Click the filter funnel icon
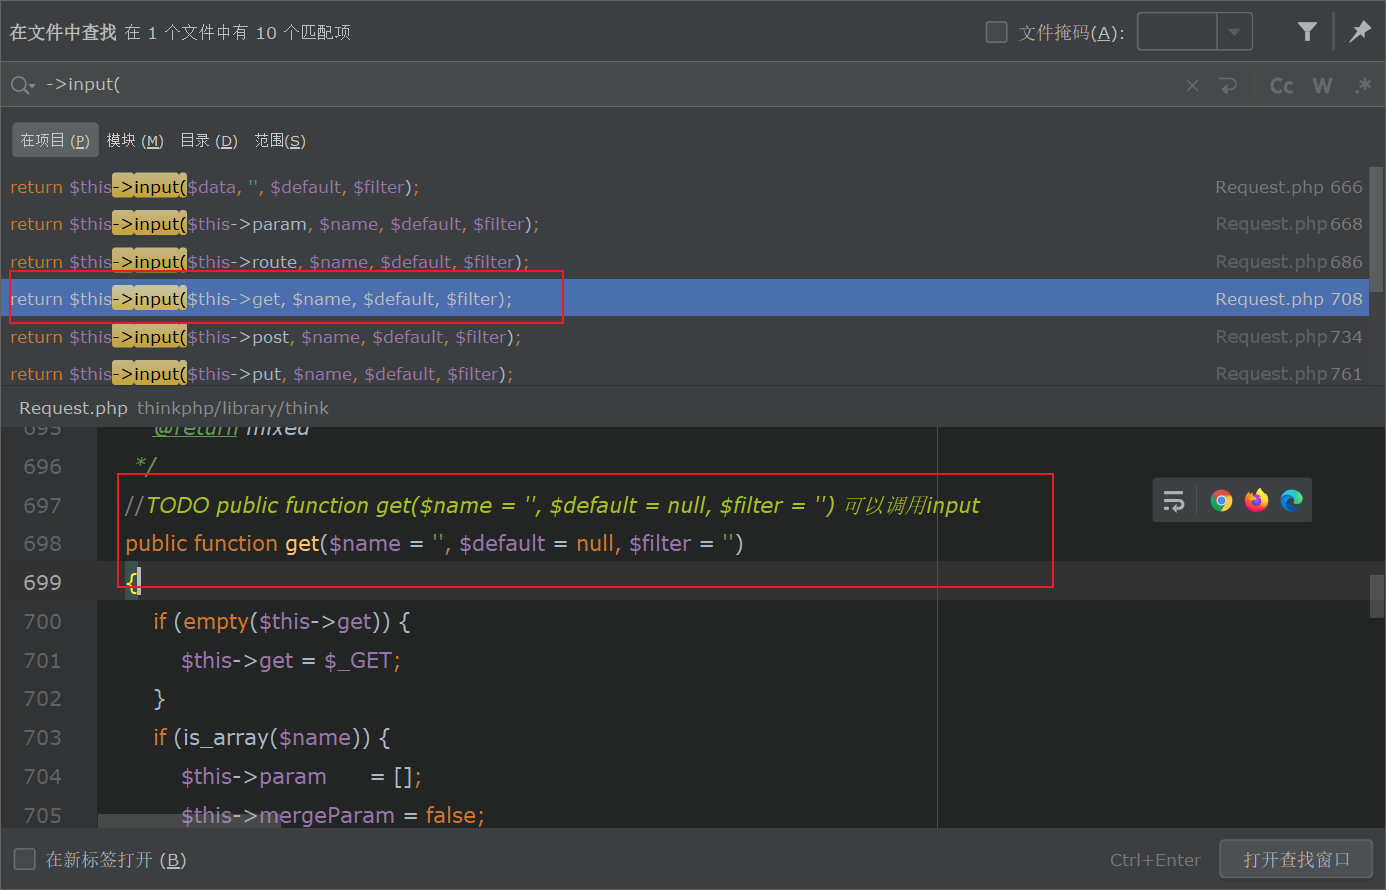 tap(1307, 32)
